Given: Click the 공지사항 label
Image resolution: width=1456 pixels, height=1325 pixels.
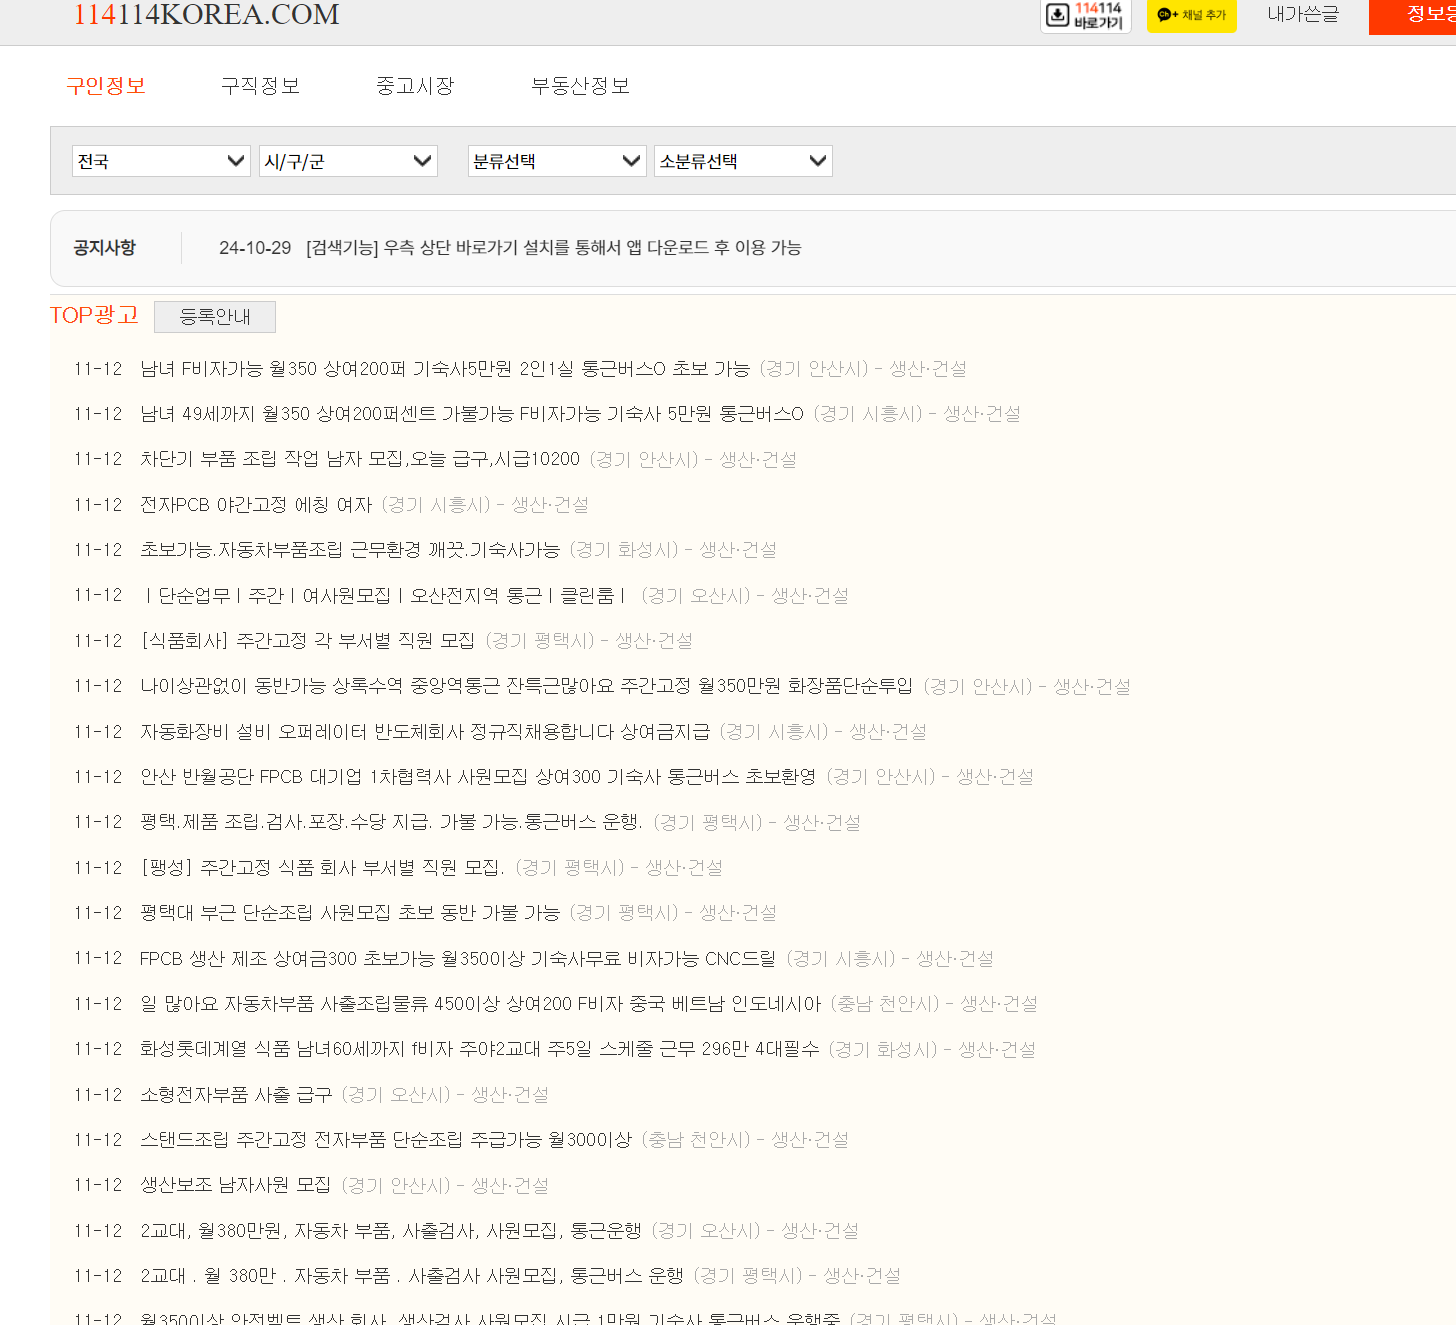Looking at the screenshot, I should pyautogui.click(x=104, y=248).
